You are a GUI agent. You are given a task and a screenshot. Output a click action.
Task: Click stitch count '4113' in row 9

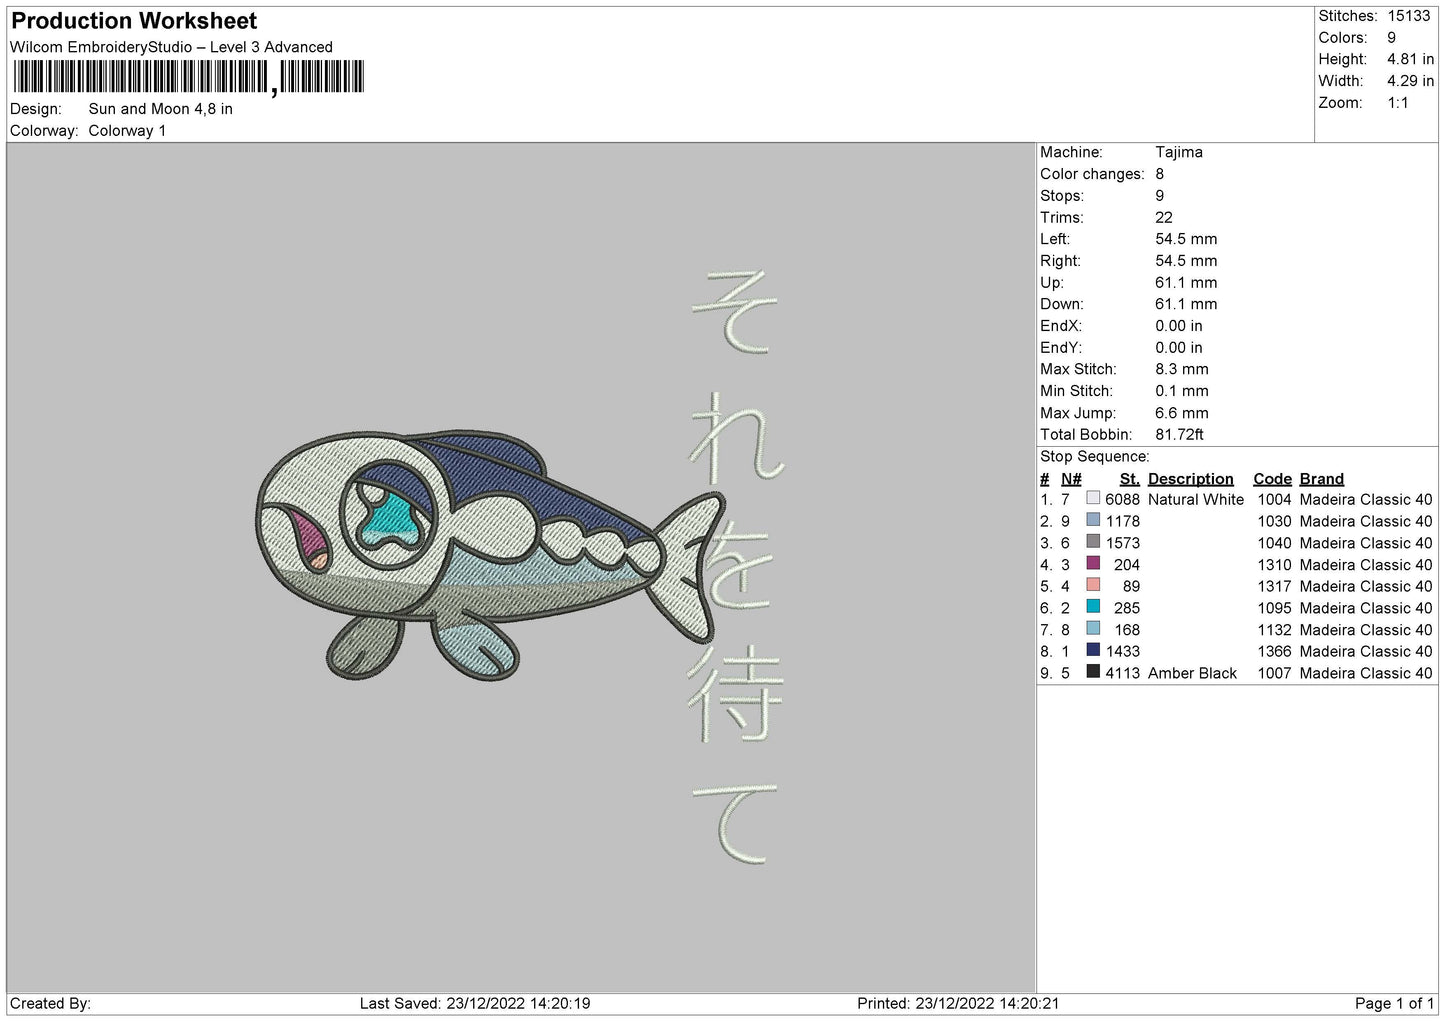(x=1122, y=673)
